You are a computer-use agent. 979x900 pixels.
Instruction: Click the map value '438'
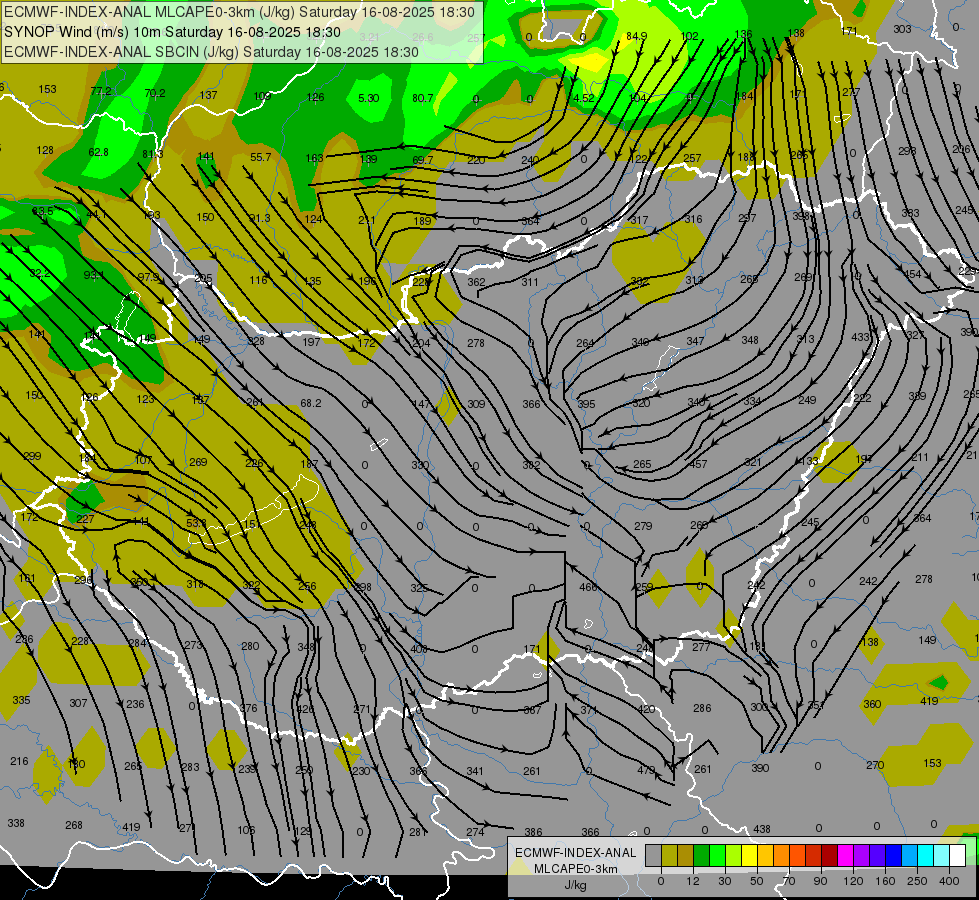click(762, 829)
